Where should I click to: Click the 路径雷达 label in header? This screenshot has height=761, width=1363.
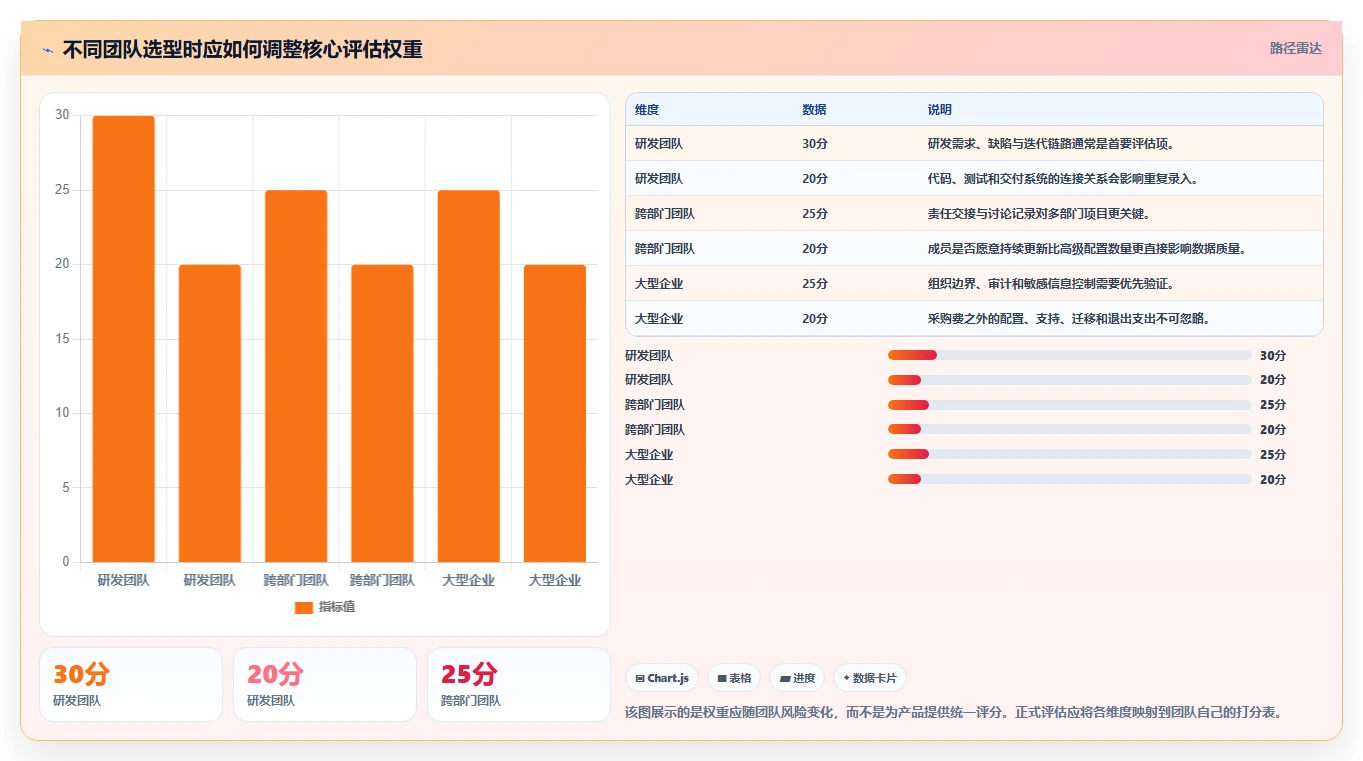[x=1296, y=48]
